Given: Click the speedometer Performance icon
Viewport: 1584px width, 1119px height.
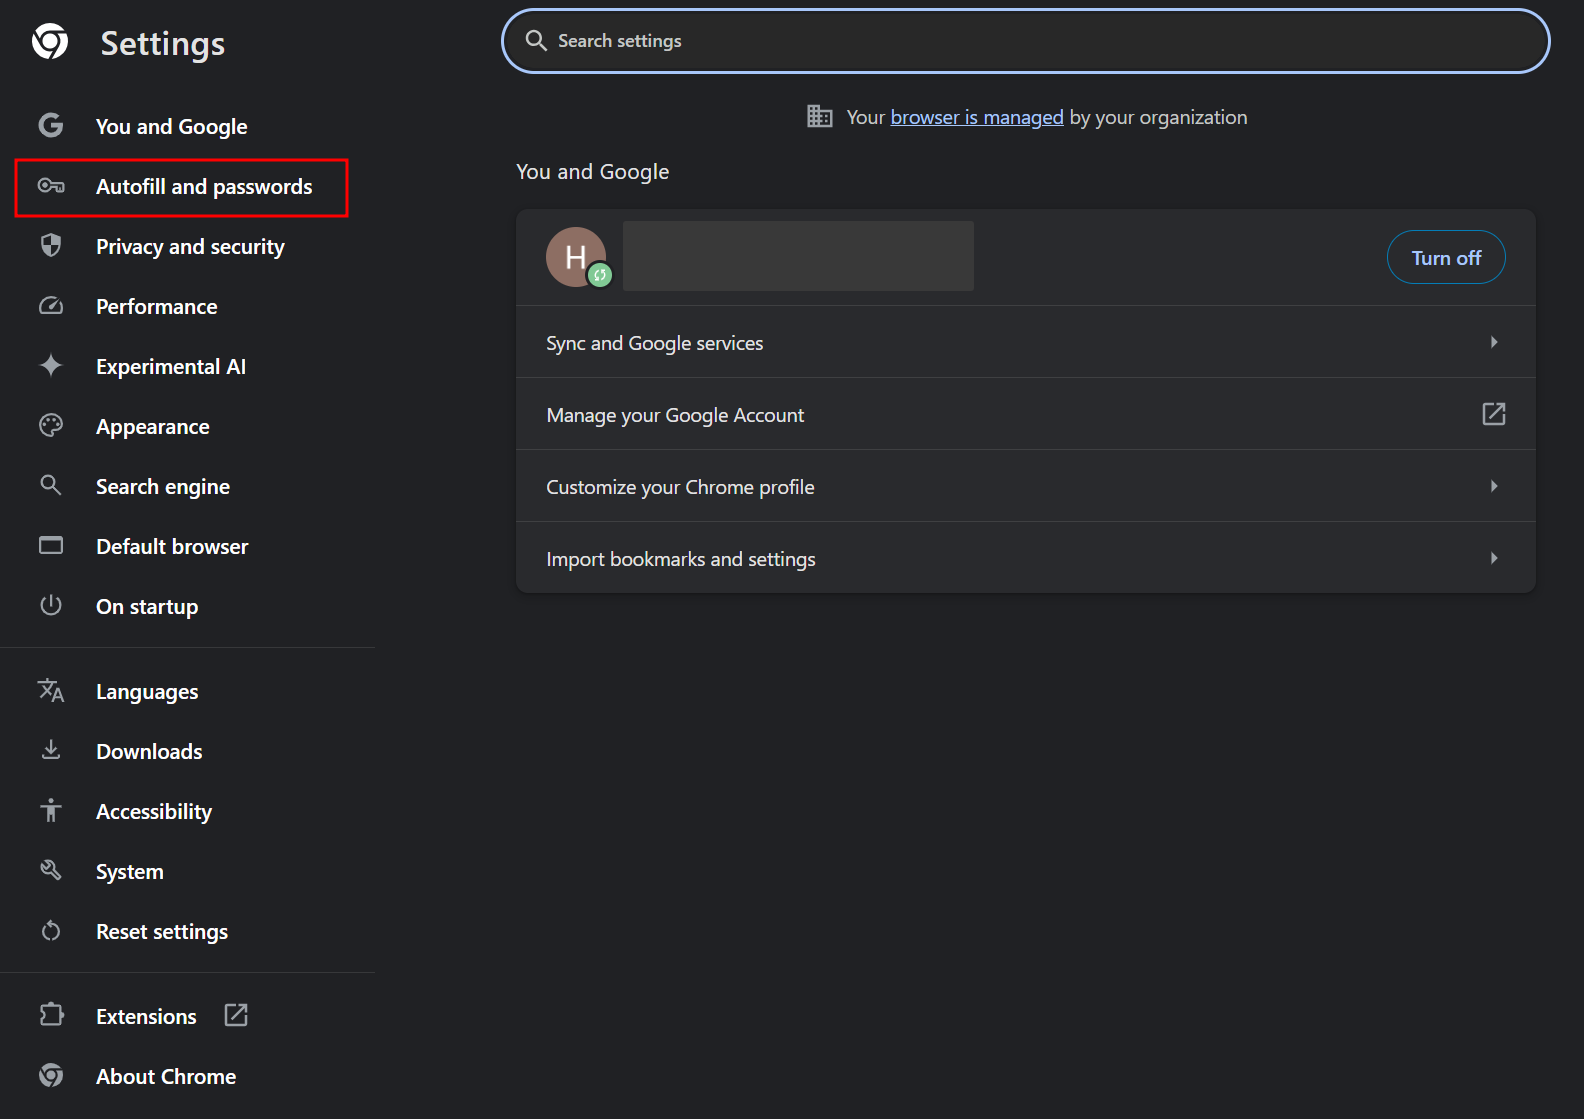Looking at the screenshot, I should pos(51,306).
